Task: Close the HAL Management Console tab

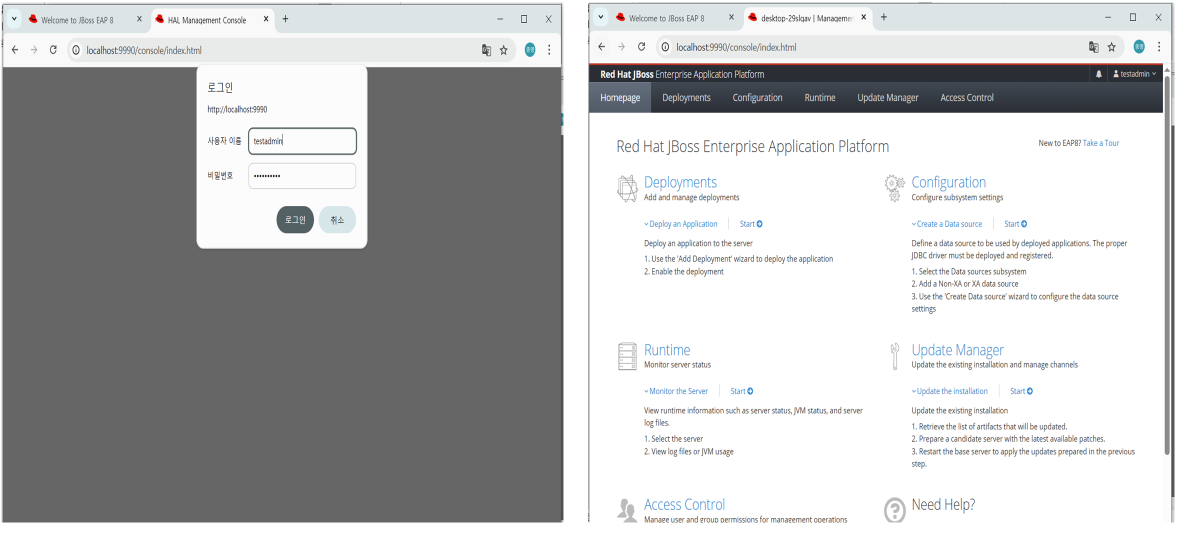Action: click(x=266, y=20)
